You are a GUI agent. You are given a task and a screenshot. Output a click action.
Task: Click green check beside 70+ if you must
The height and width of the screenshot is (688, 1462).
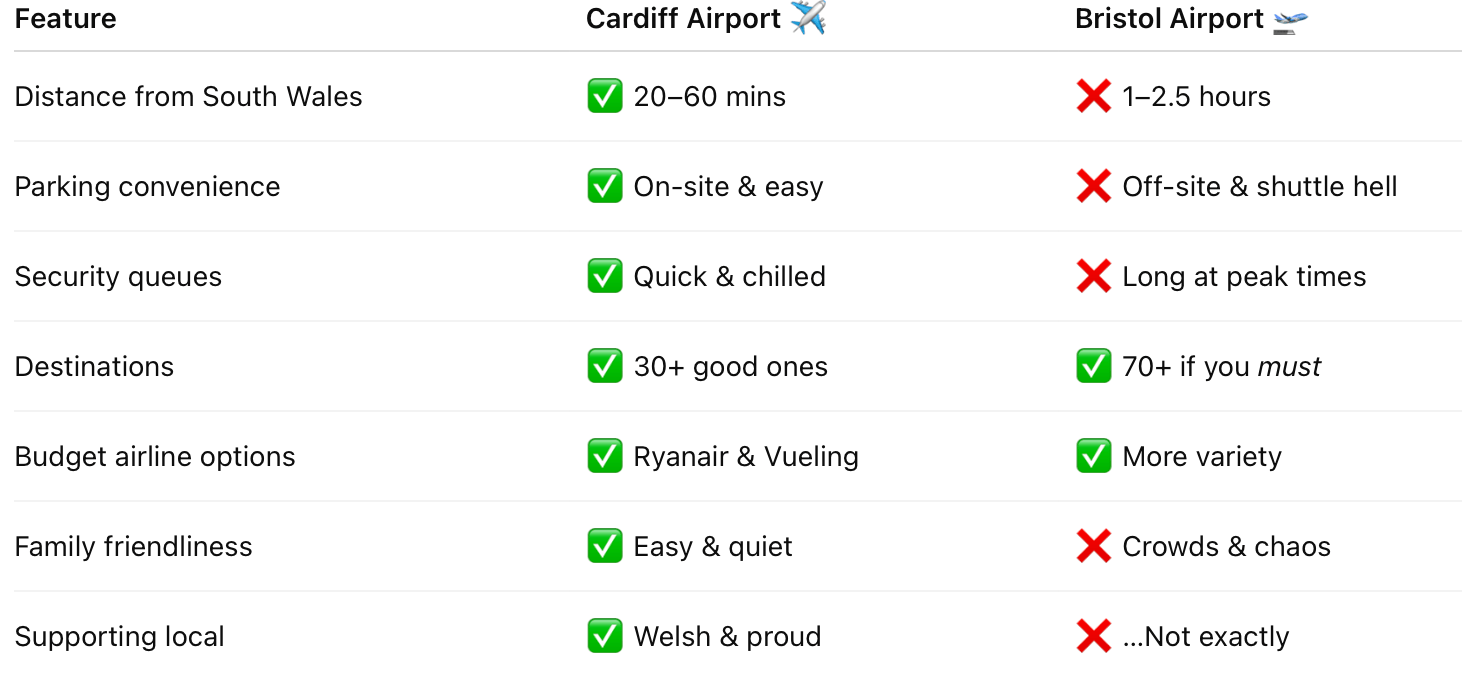pyautogui.click(x=1094, y=366)
